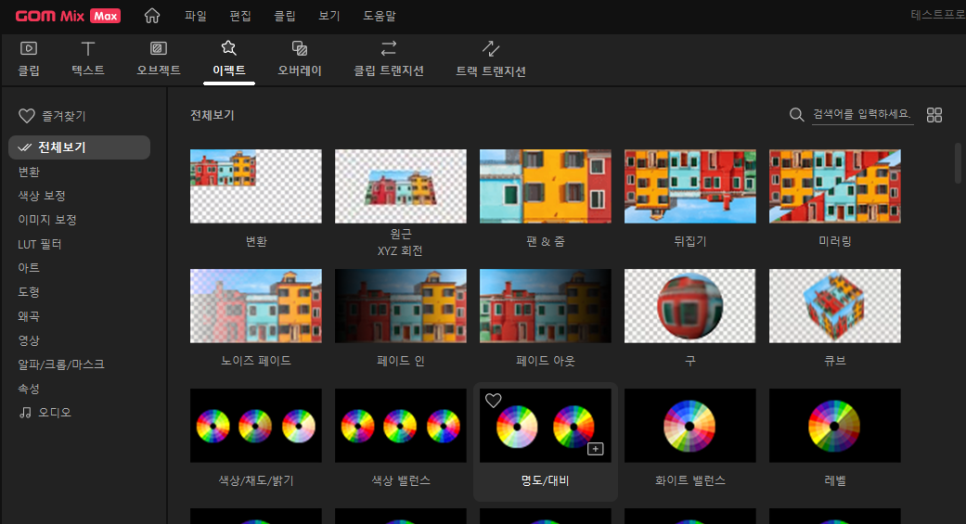Select the 아트 category
This screenshot has width=966, height=524.
29,268
